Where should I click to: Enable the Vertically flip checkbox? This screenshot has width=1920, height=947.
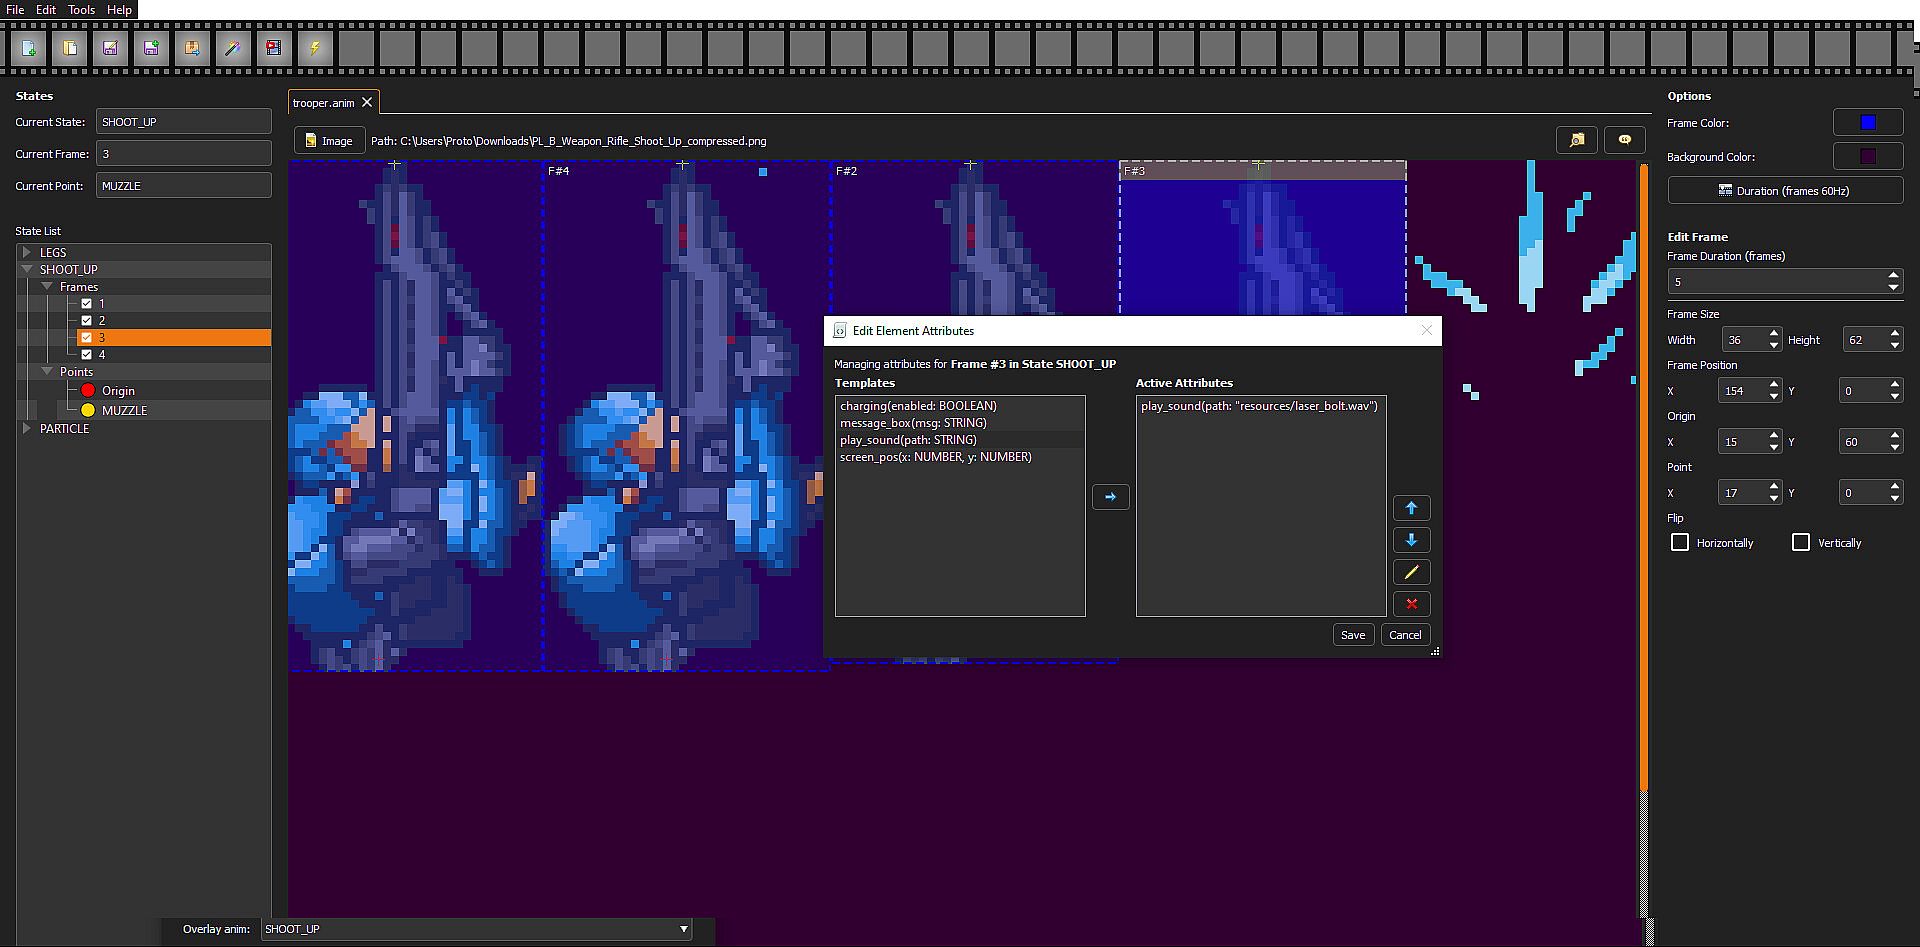(x=1801, y=542)
